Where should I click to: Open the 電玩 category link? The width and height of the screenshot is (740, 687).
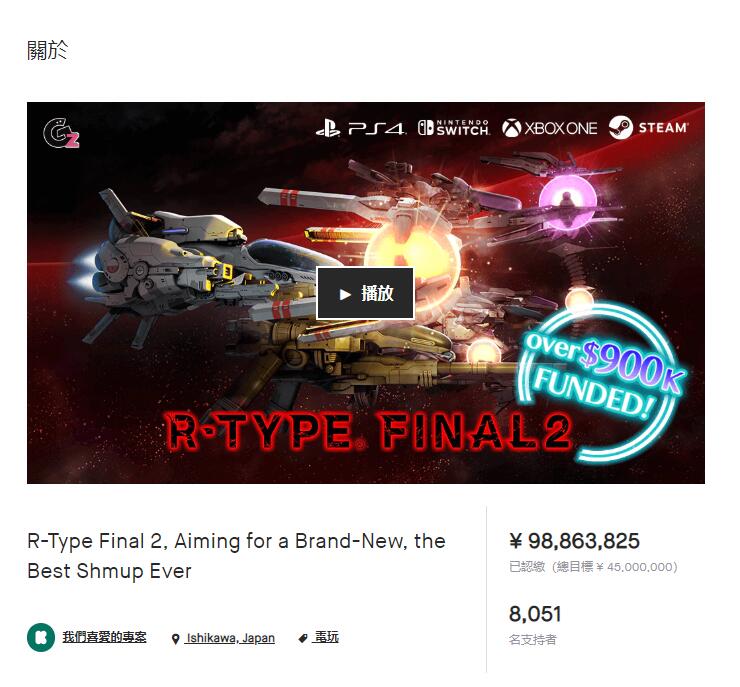pyautogui.click(x=326, y=637)
